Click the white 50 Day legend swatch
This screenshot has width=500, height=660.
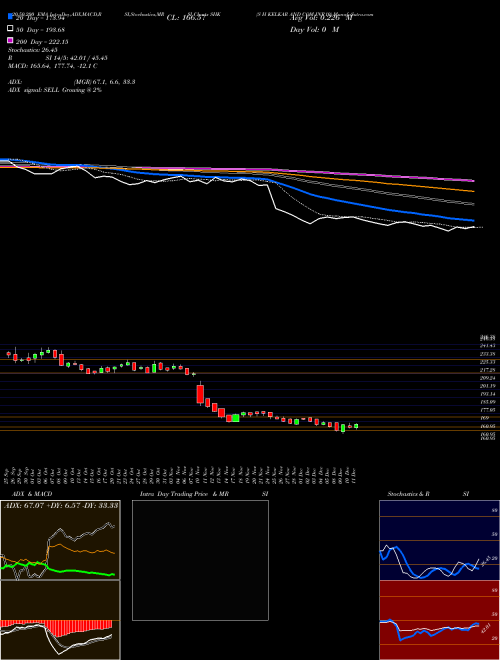(x=10, y=29)
